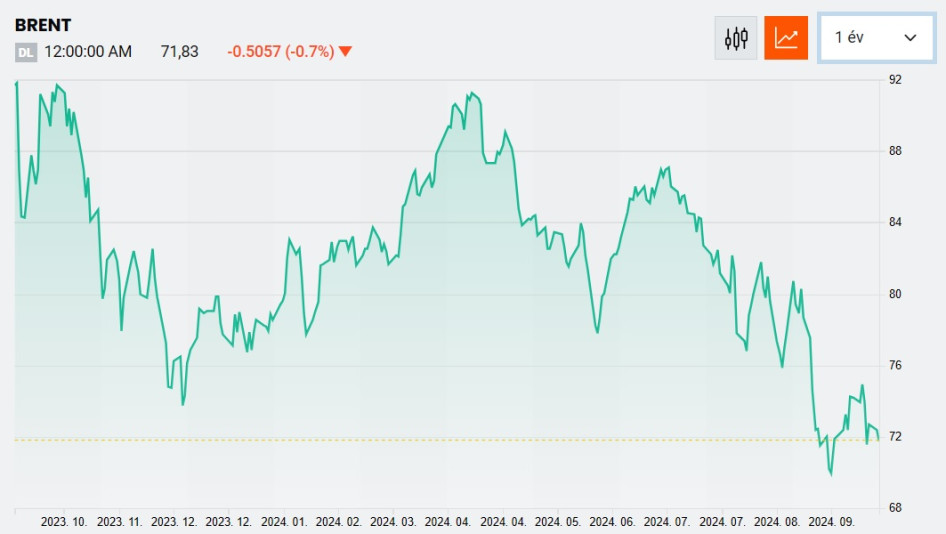Click the 84 y-axis label
The height and width of the screenshot is (534, 946).
tap(895, 222)
